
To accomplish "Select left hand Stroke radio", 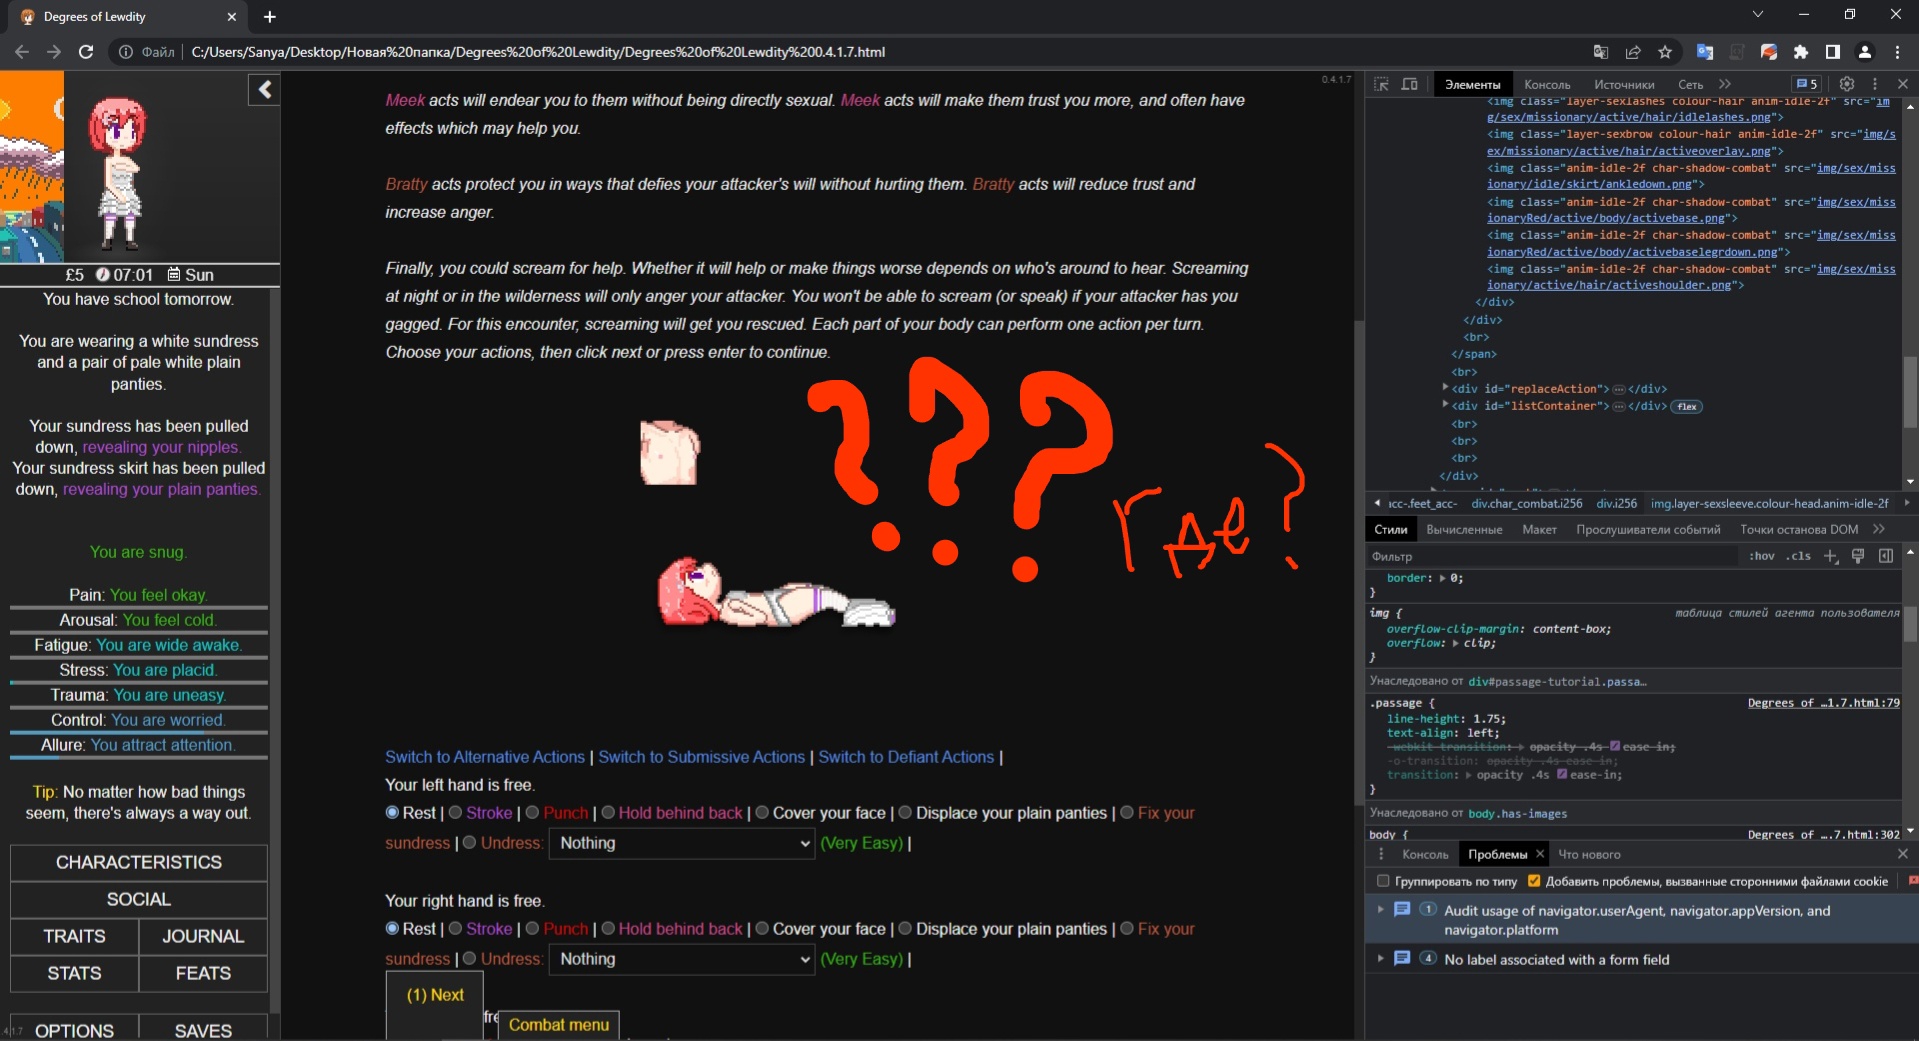I will click(455, 812).
